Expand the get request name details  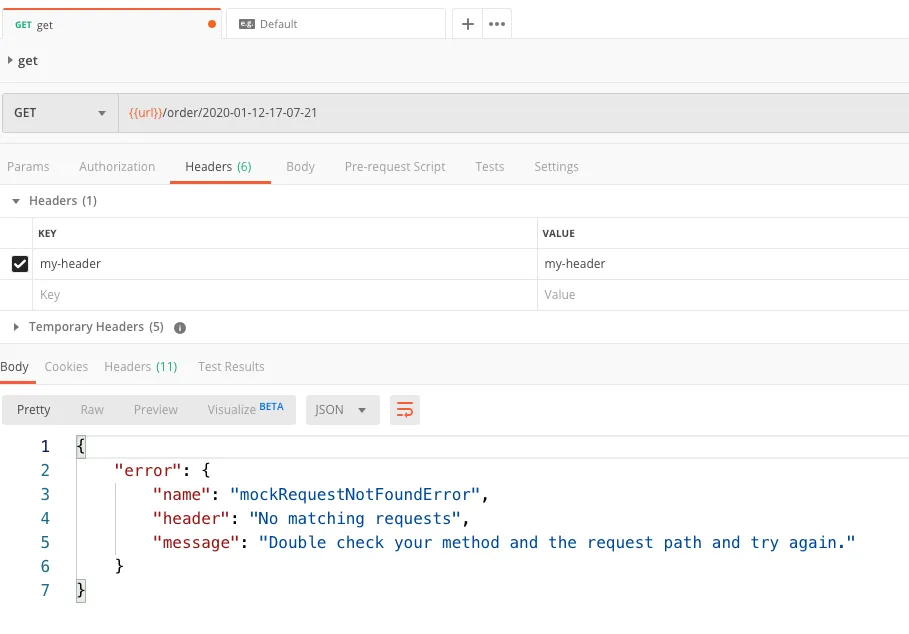click(10, 60)
